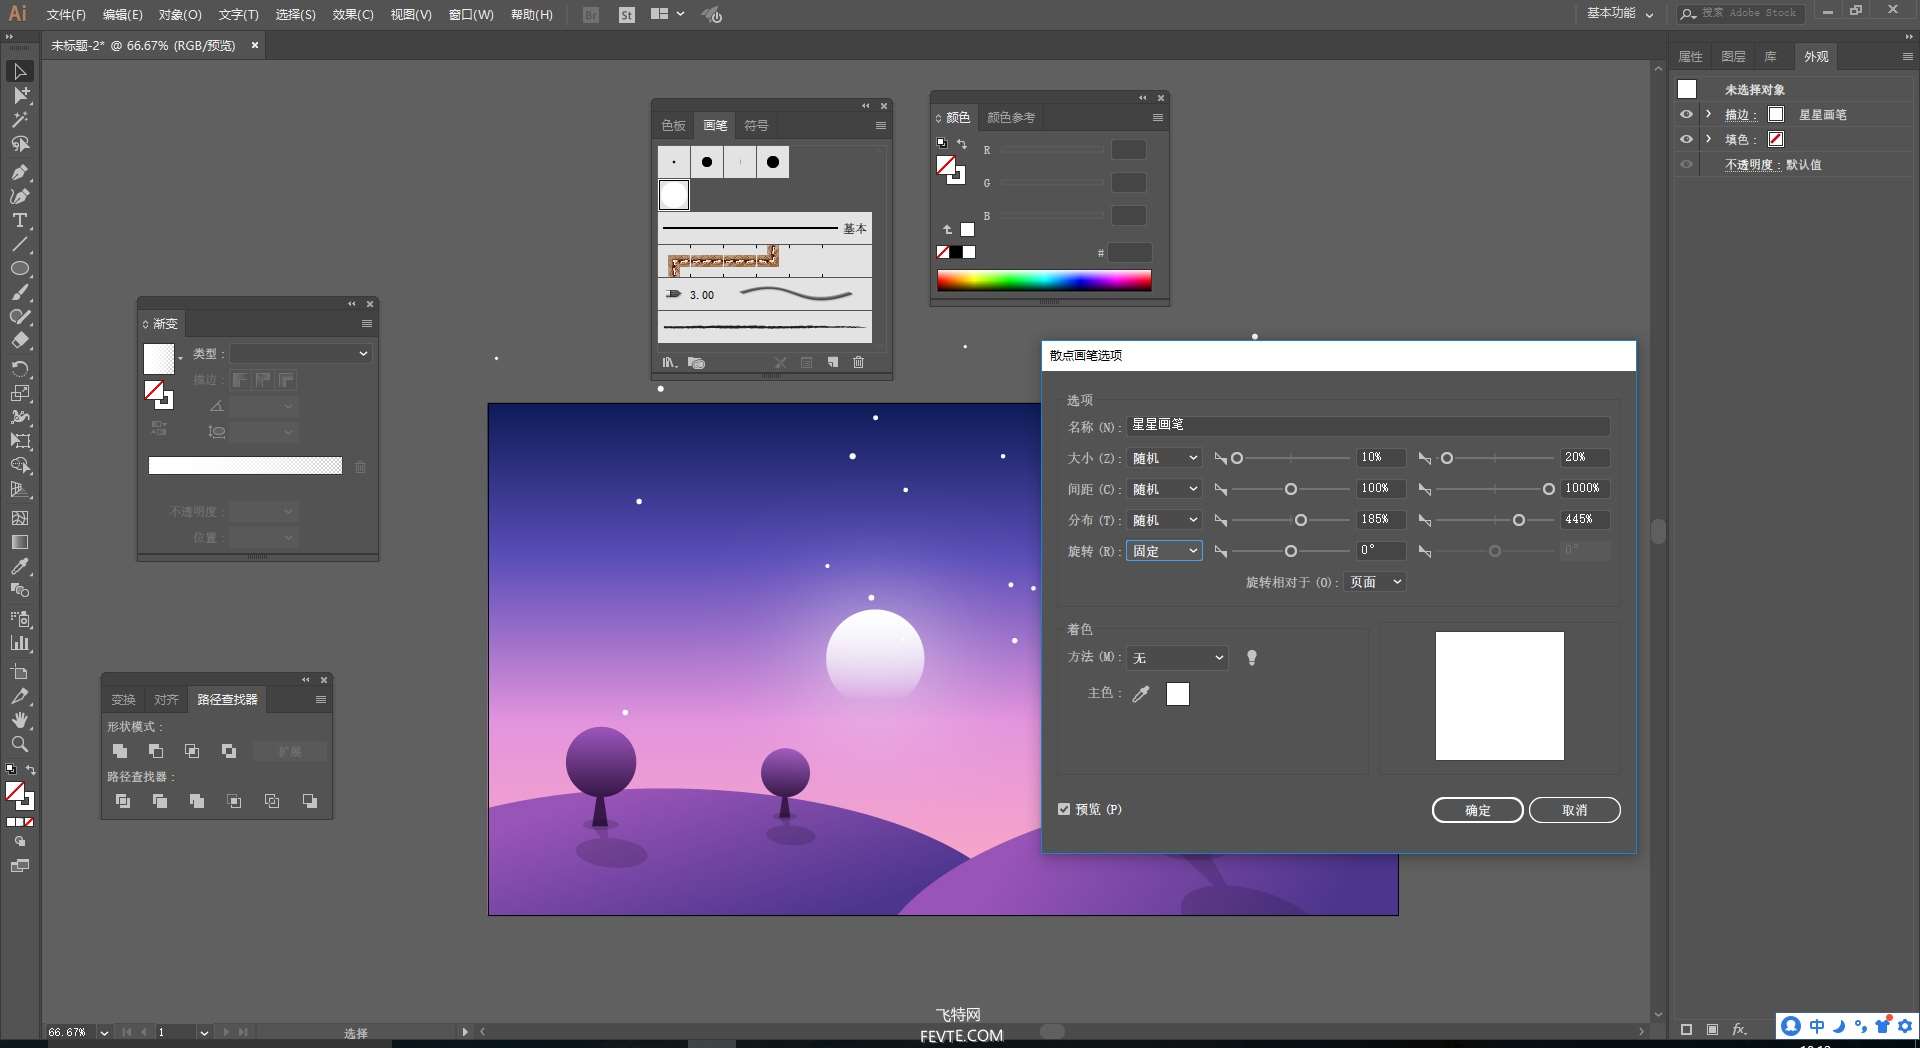Swap fill and stroke in Color panel
Image resolution: width=1920 pixels, height=1048 pixels.
(x=962, y=143)
